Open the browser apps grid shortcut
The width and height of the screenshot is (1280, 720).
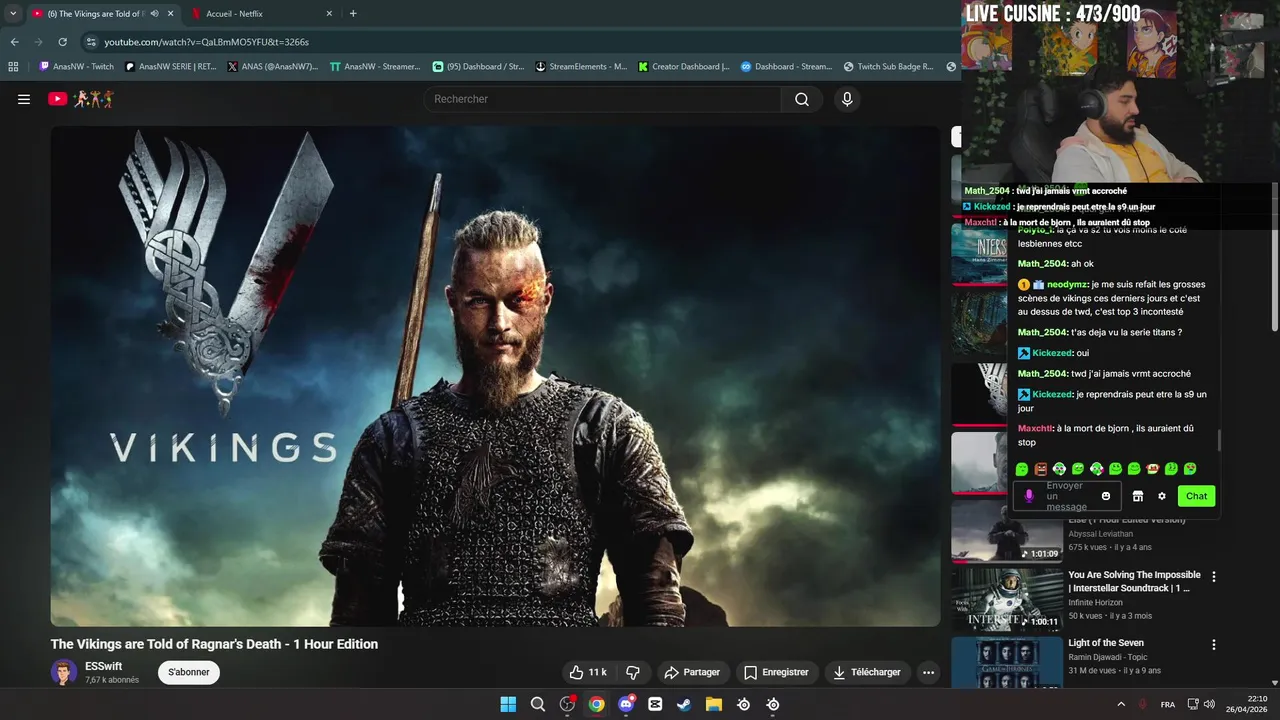(13, 67)
